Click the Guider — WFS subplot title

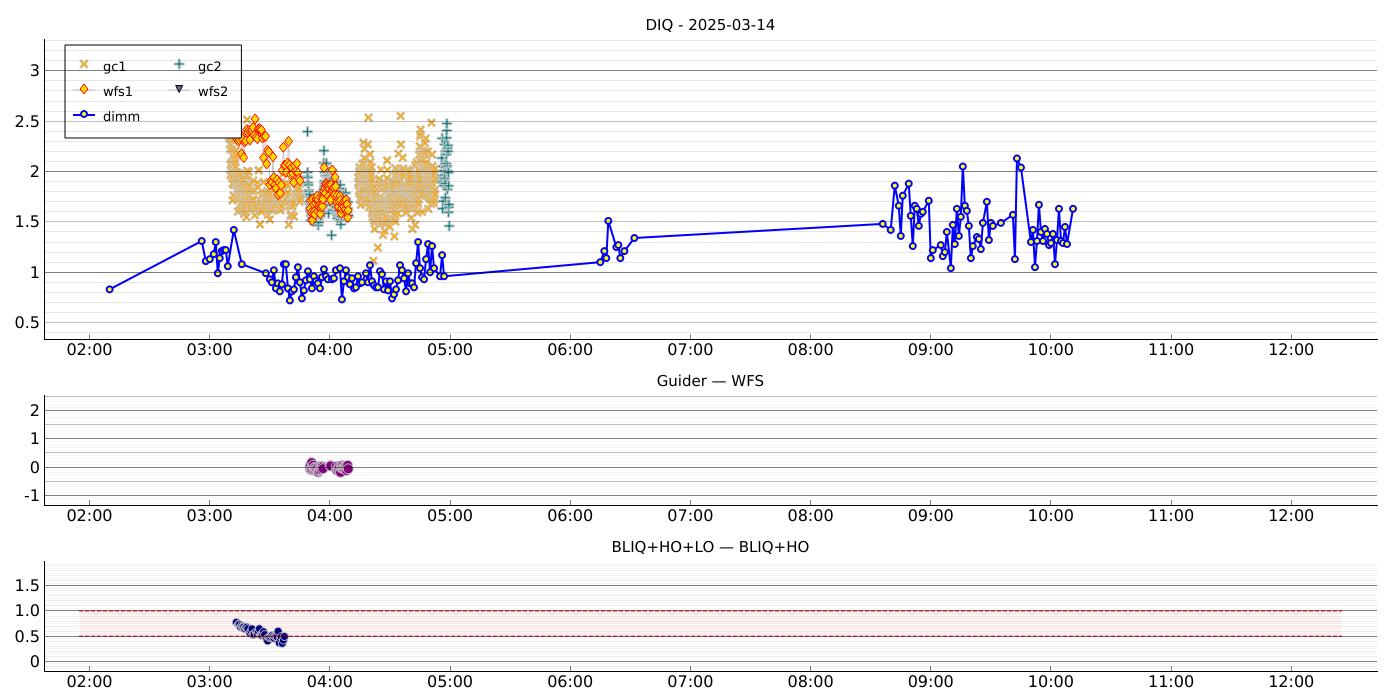(710, 381)
